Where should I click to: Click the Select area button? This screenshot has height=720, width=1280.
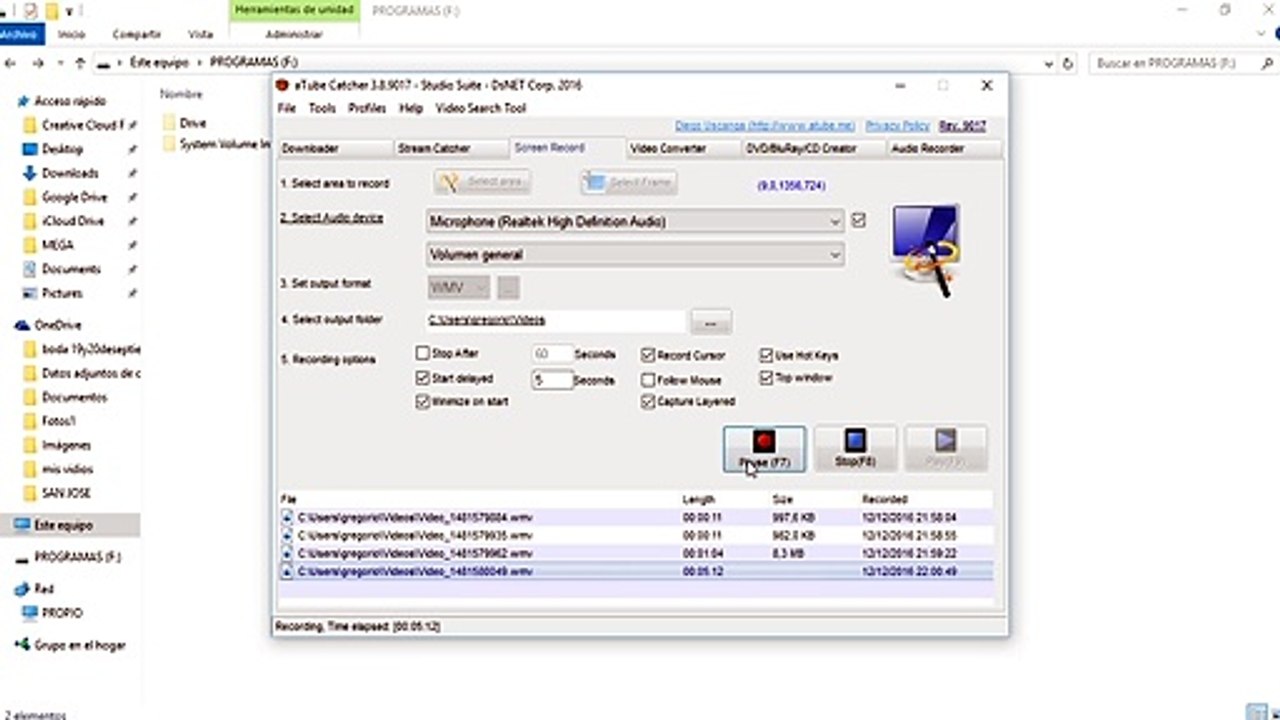tap(482, 182)
